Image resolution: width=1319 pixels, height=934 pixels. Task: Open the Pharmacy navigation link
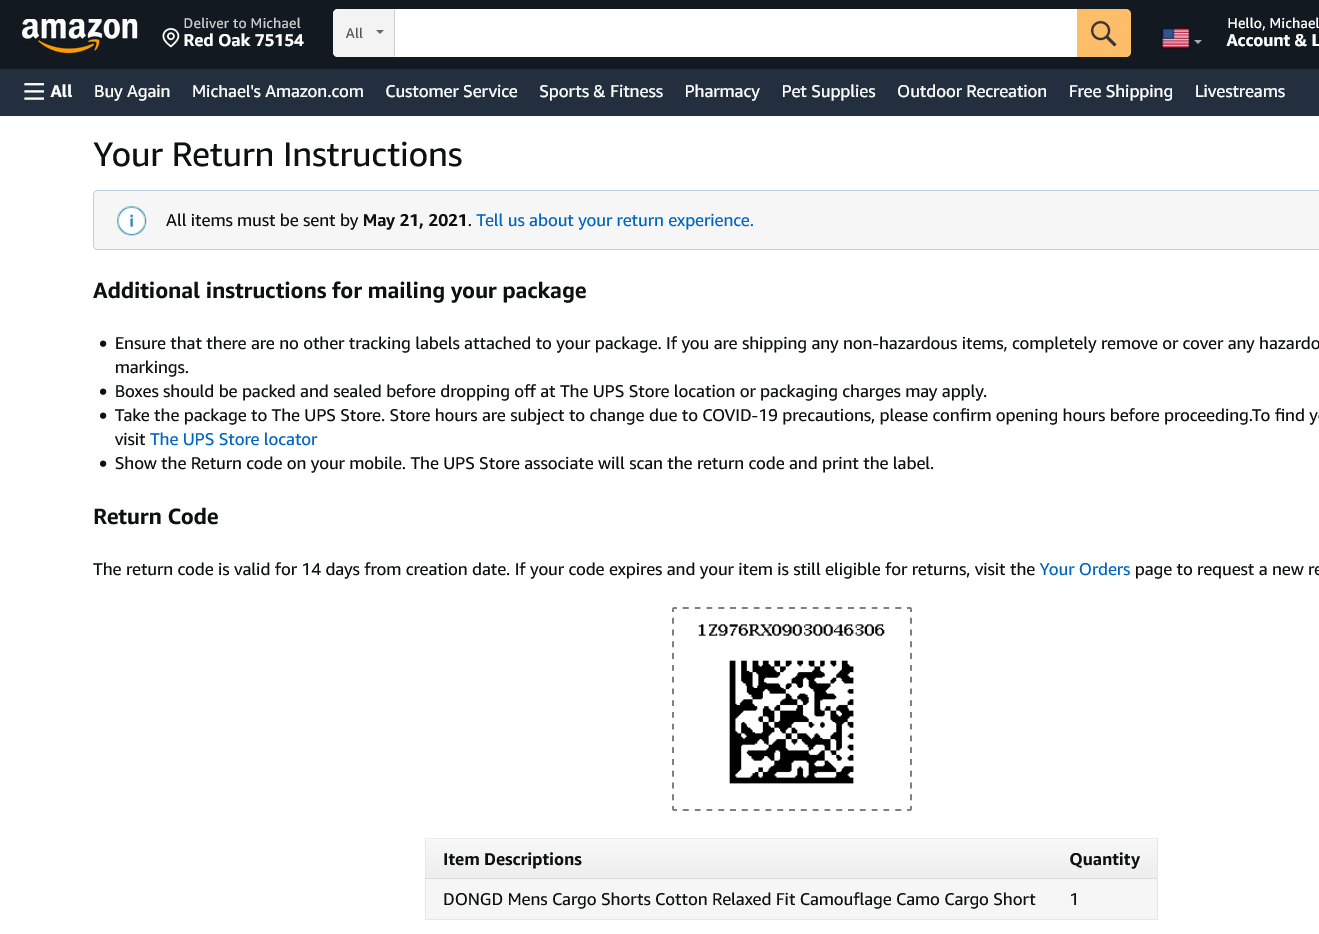pyautogui.click(x=722, y=92)
